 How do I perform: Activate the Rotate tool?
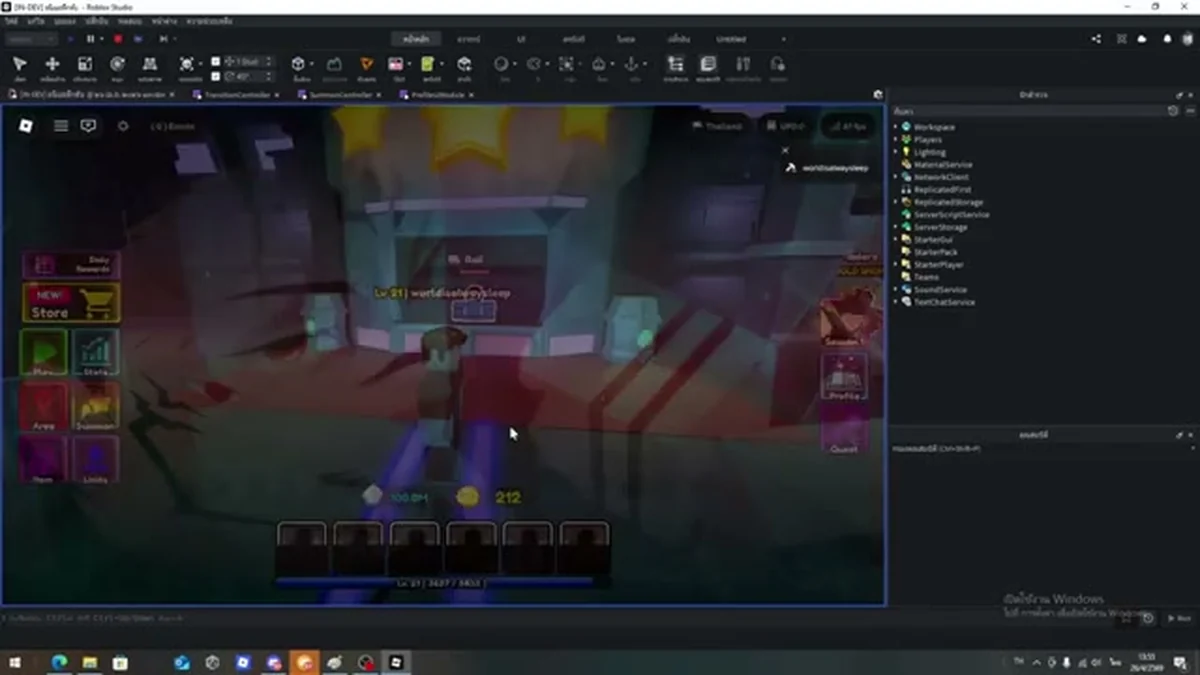(117, 65)
